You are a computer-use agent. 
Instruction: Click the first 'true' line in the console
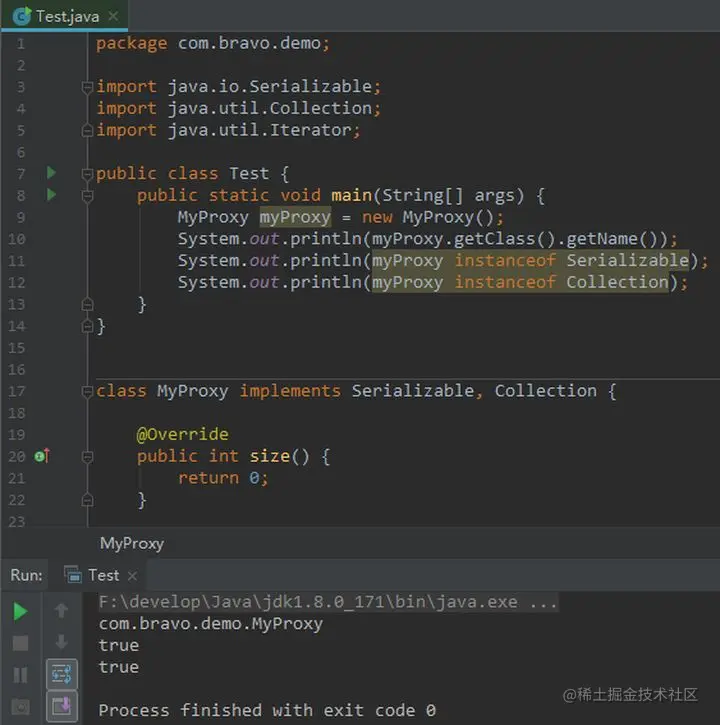point(118,645)
